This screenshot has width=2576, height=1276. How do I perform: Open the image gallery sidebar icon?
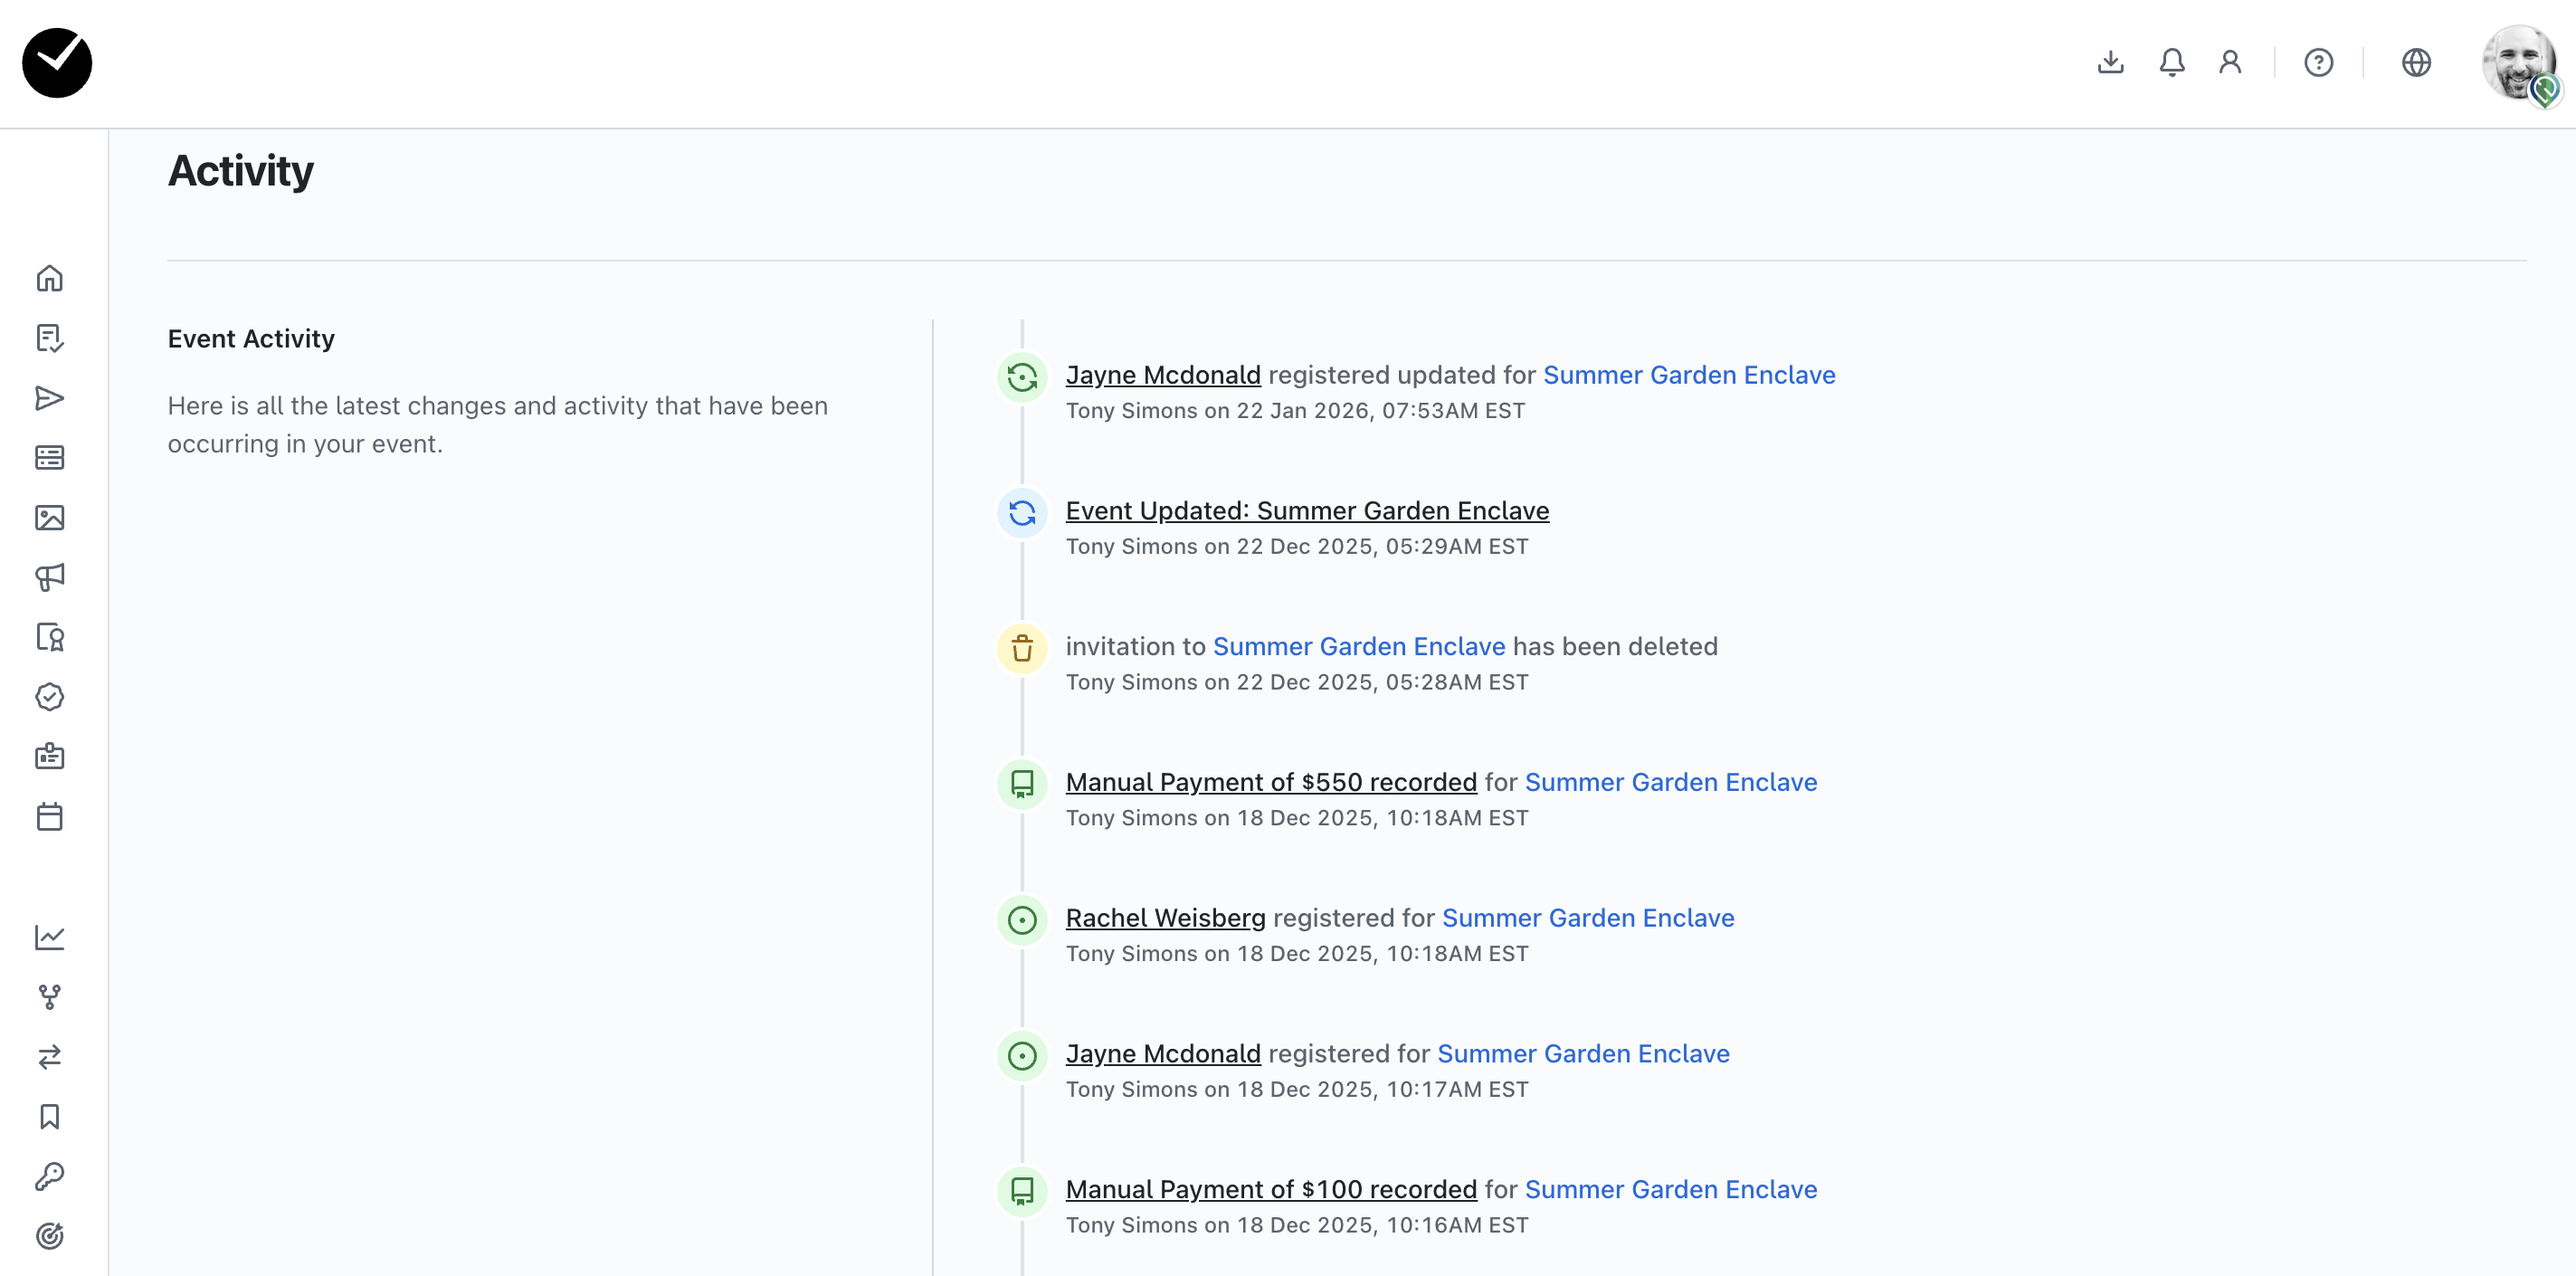click(x=49, y=517)
